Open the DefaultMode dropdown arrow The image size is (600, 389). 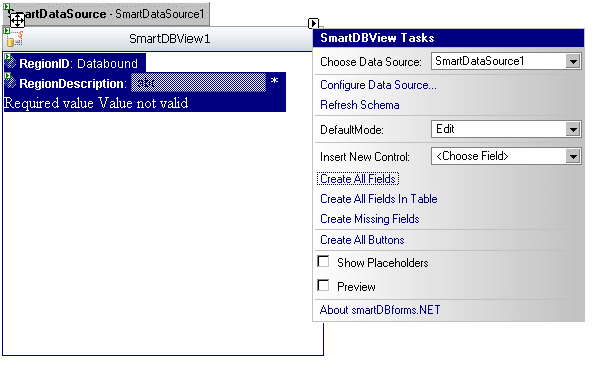(573, 129)
